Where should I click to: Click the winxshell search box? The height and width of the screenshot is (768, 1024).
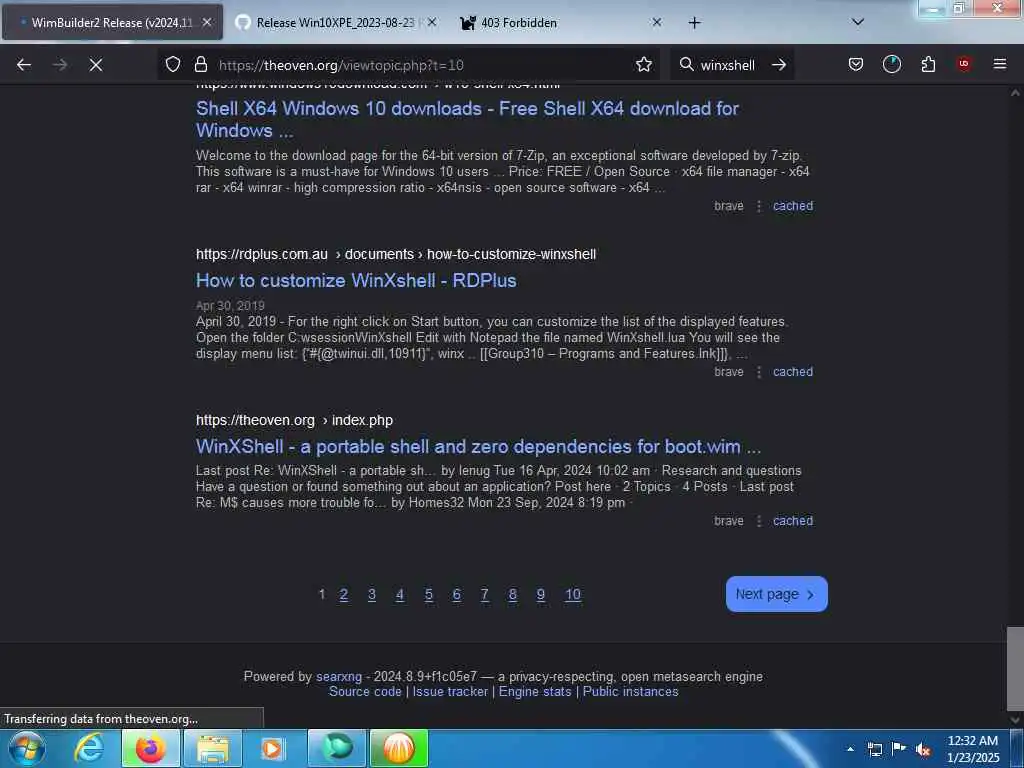728,65
